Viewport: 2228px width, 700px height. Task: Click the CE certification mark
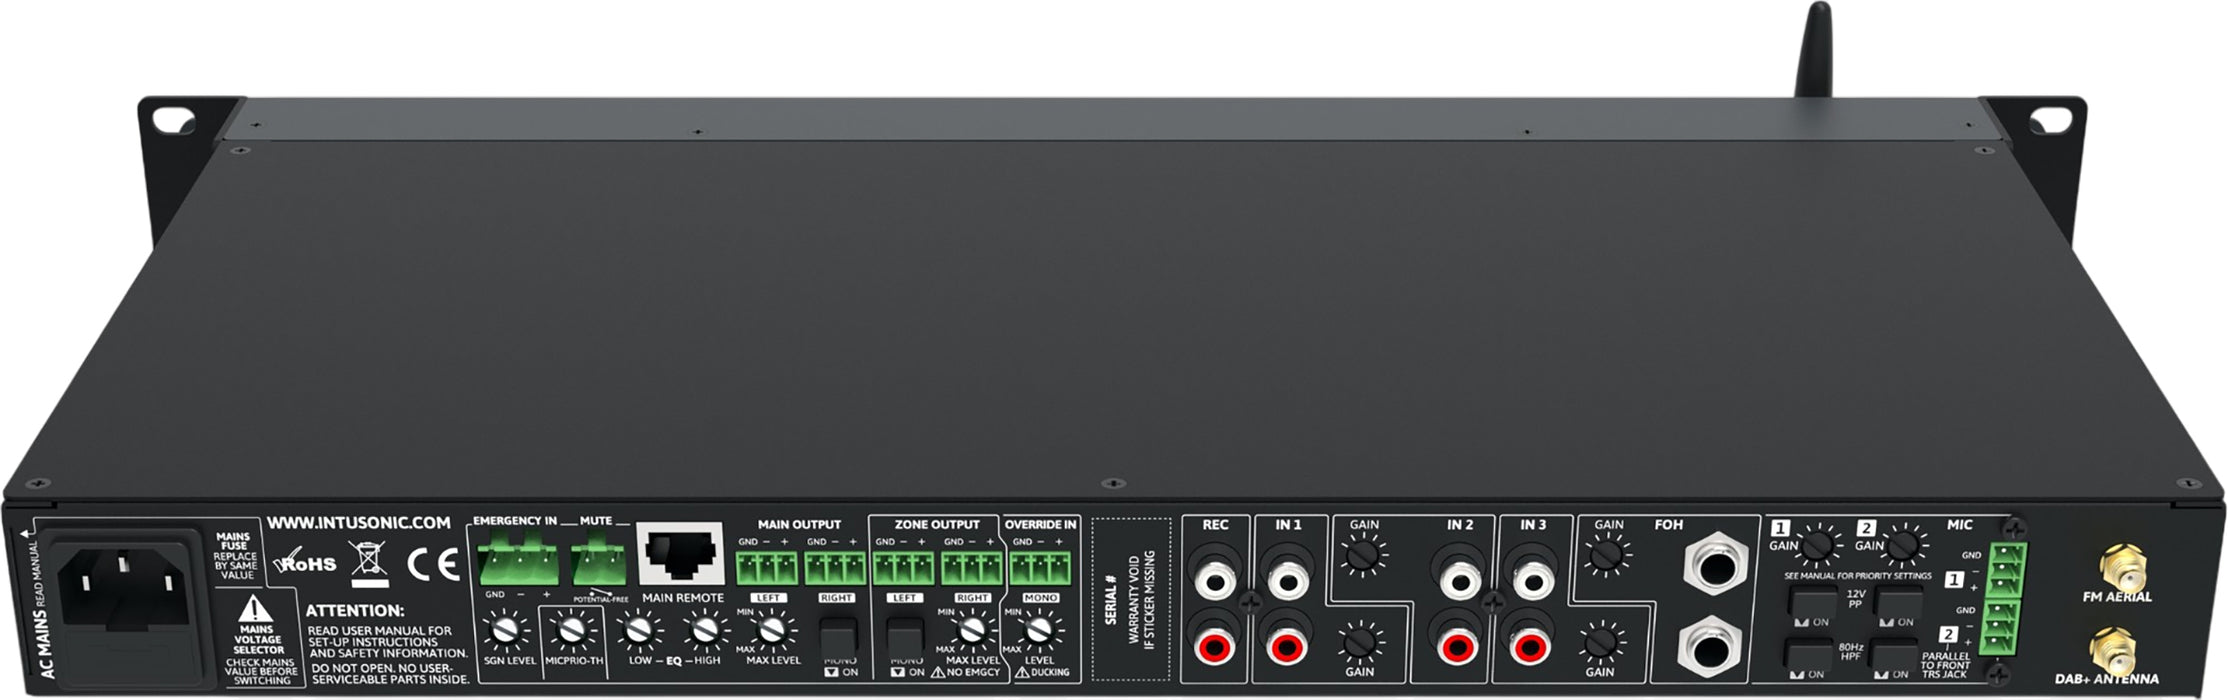click(x=432, y=566)
